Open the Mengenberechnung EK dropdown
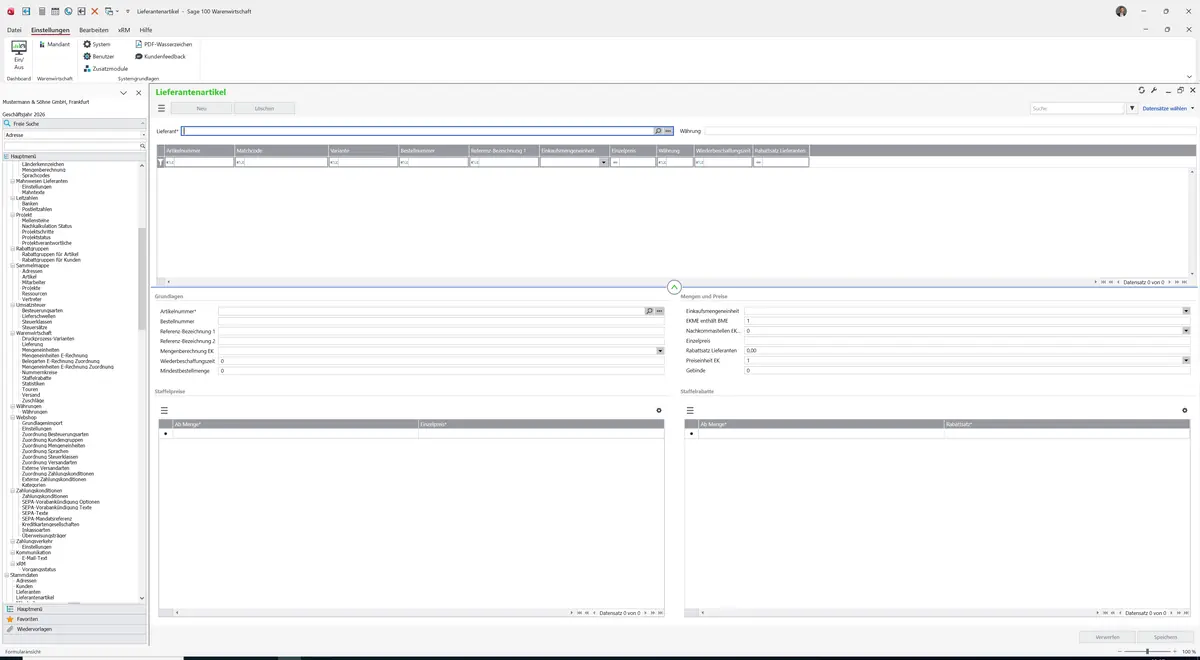This screenshot has height=660, width=1200. (660, 351)
